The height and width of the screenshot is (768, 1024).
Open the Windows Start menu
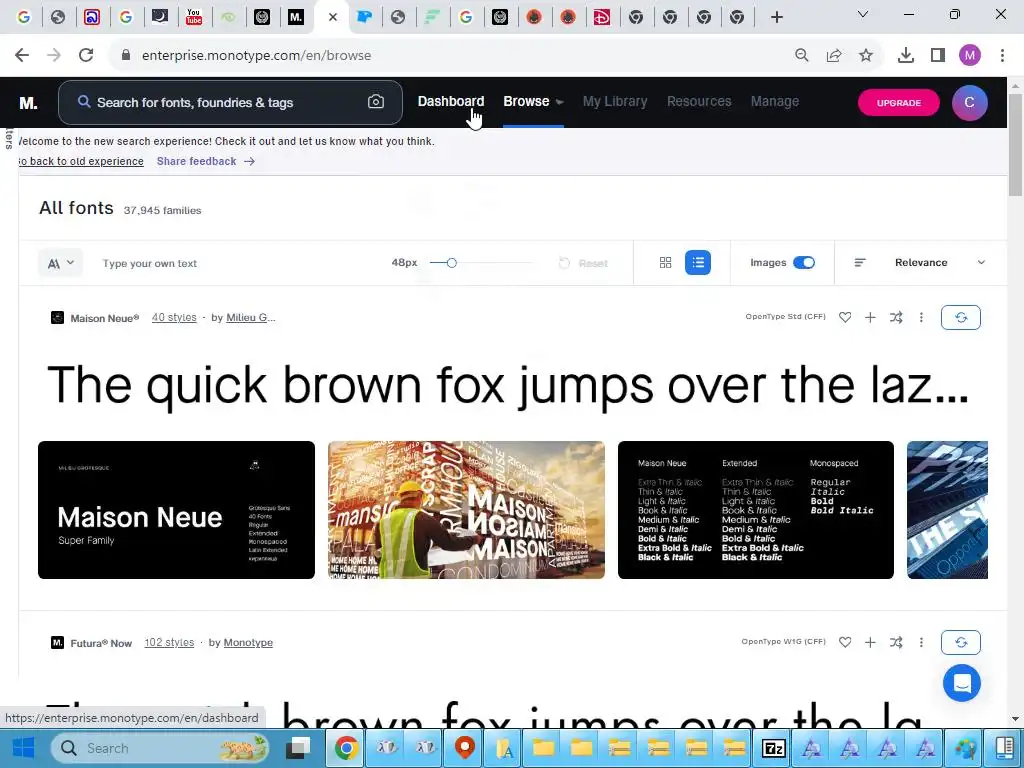(23, 748)
